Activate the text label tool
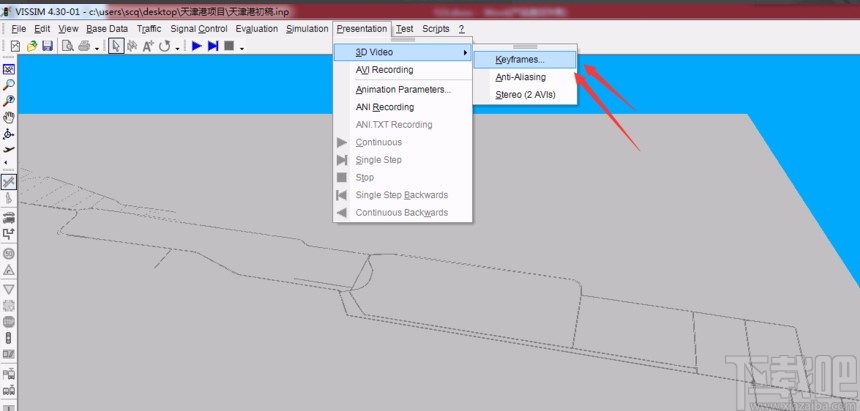The image size is (860, 411). point(148,46)
